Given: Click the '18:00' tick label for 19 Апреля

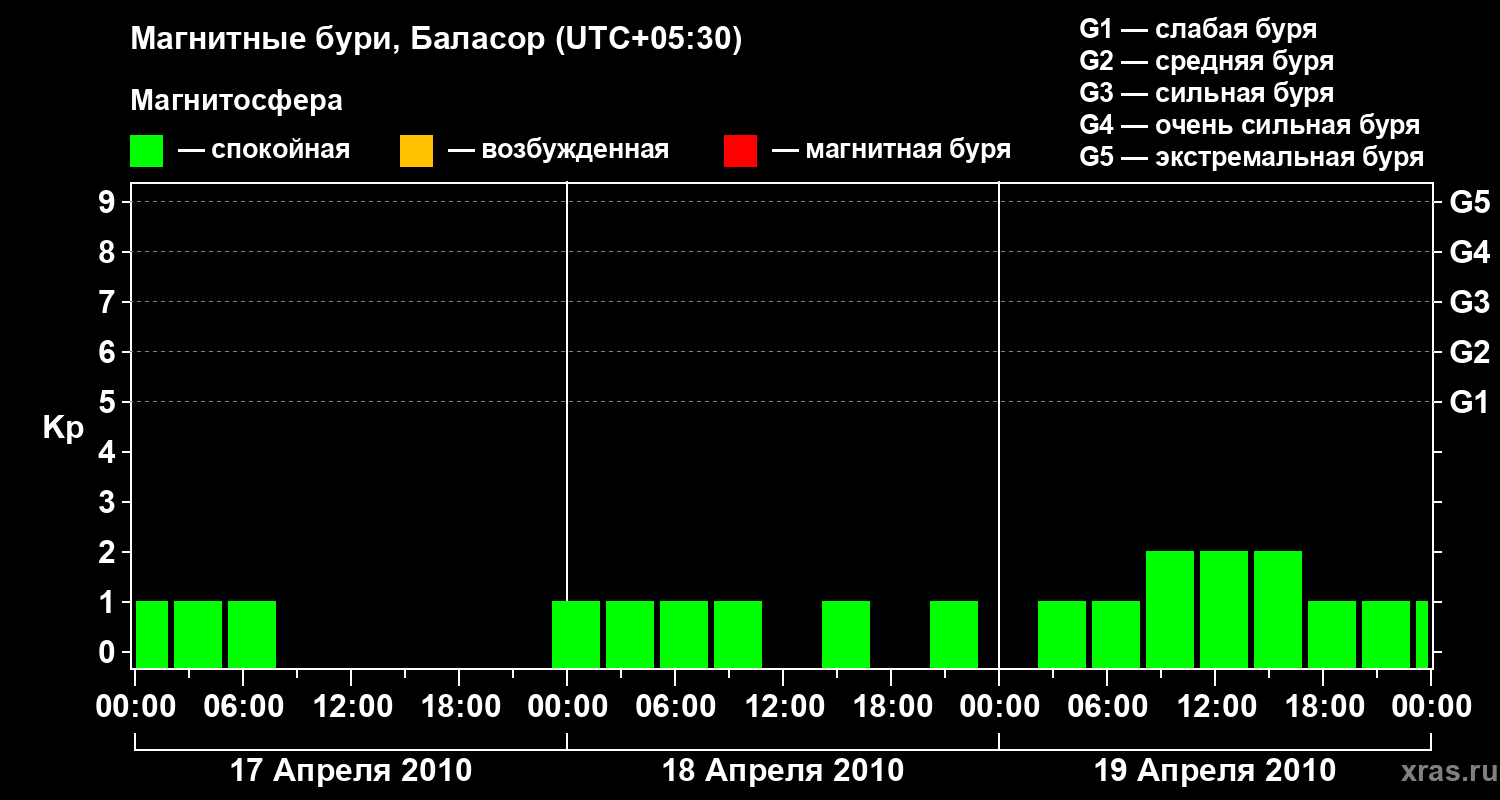Looking at the screenshot, I should click(1323, 706).
